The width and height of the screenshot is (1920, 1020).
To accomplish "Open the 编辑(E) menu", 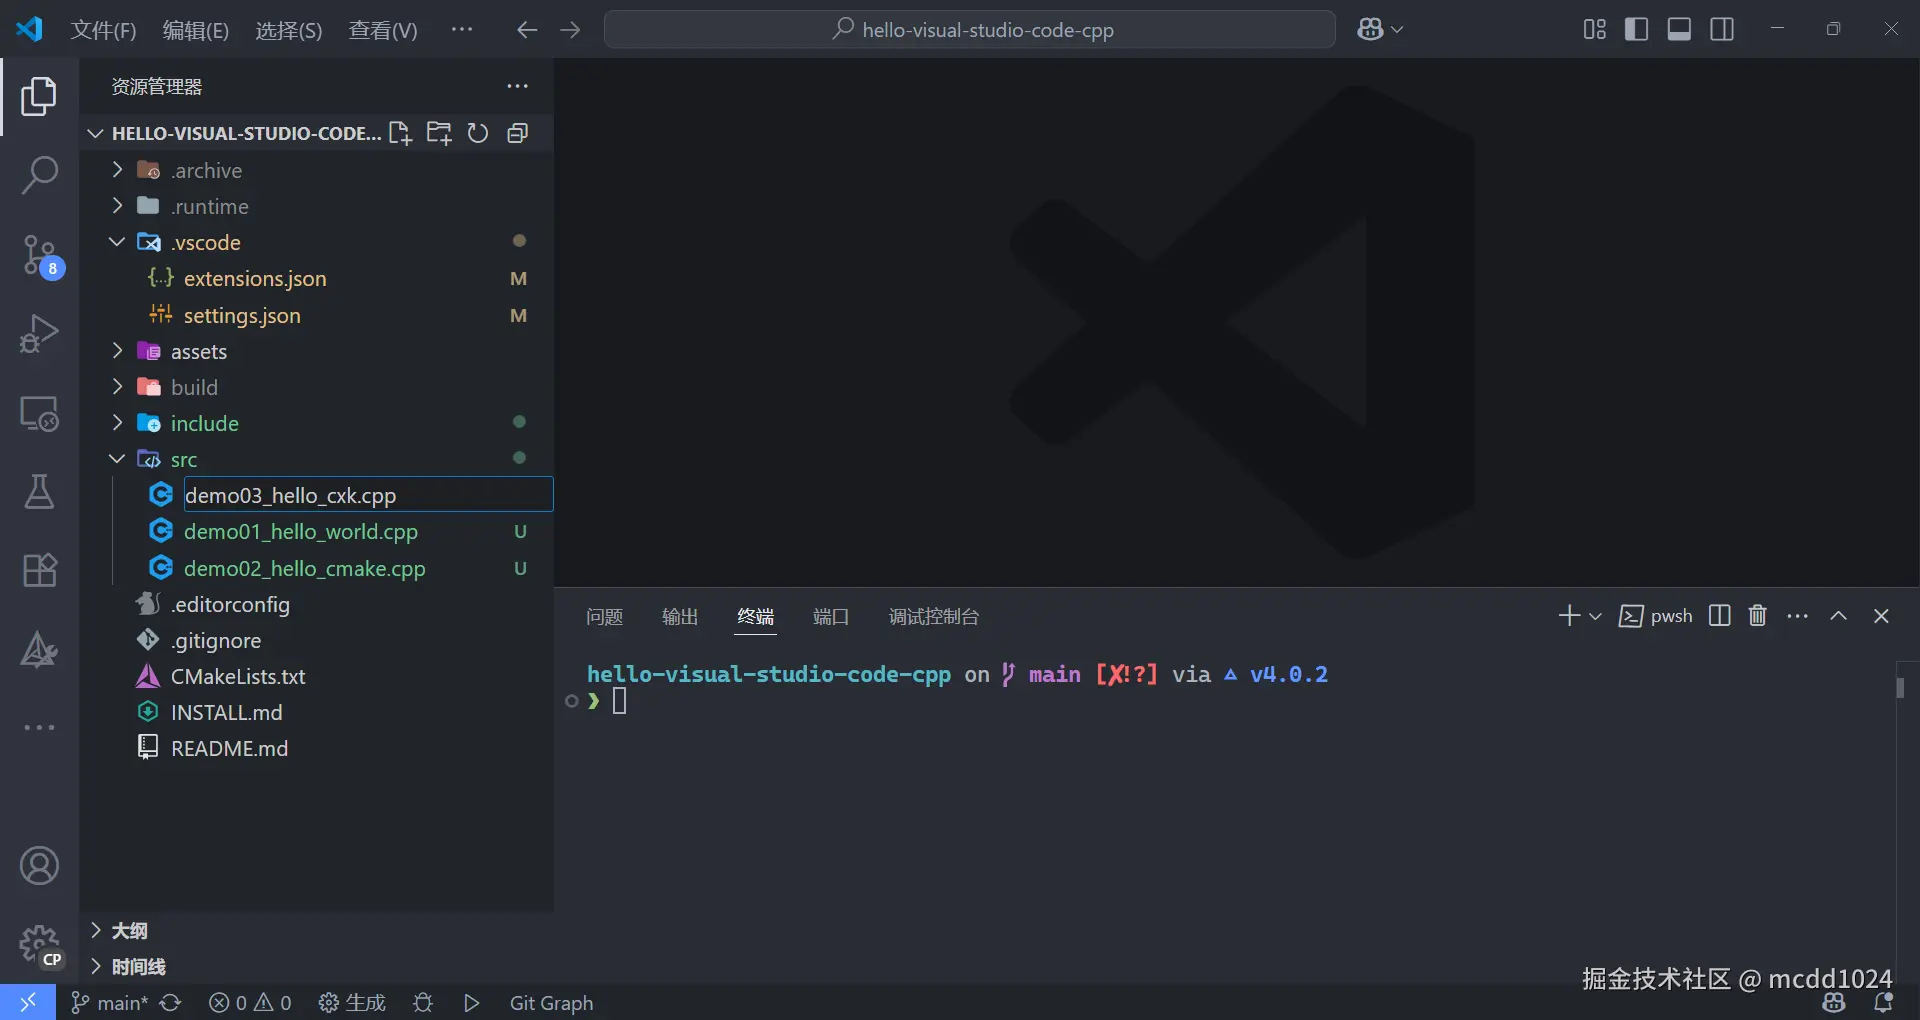I will click(x=196, y=30).
